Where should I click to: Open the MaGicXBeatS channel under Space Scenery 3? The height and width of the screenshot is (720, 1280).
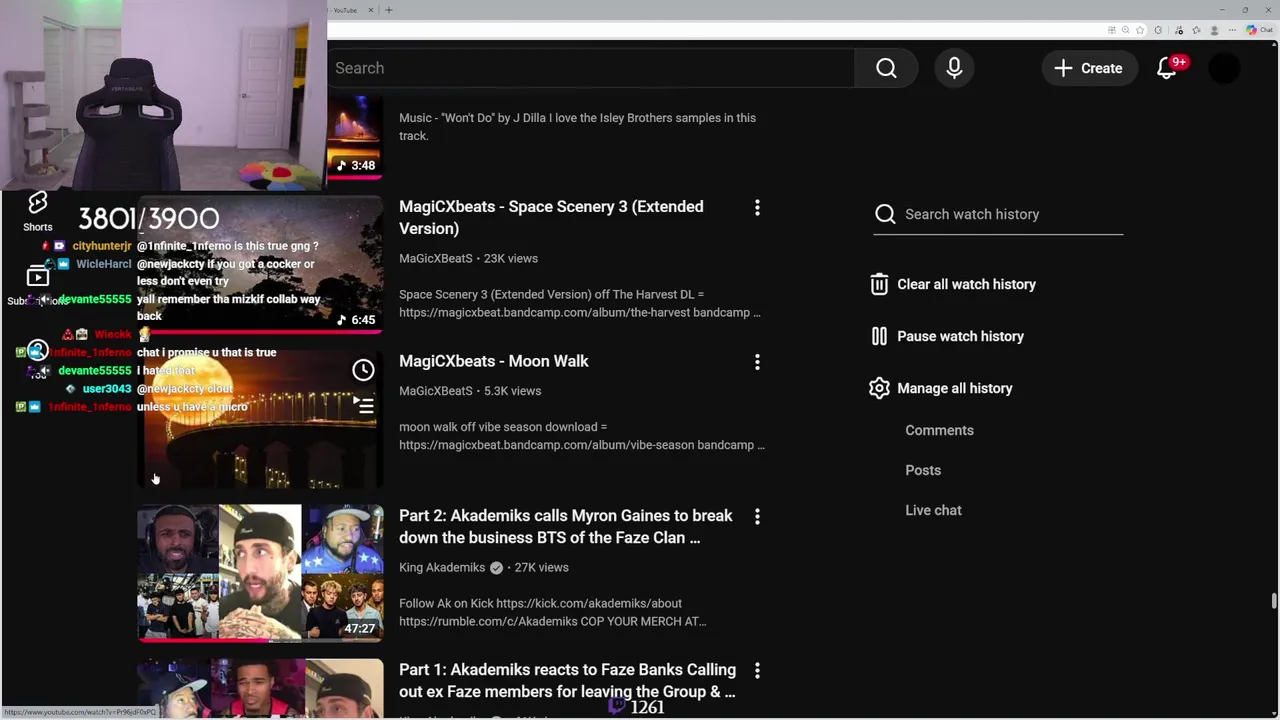click(x=436, y=258)
